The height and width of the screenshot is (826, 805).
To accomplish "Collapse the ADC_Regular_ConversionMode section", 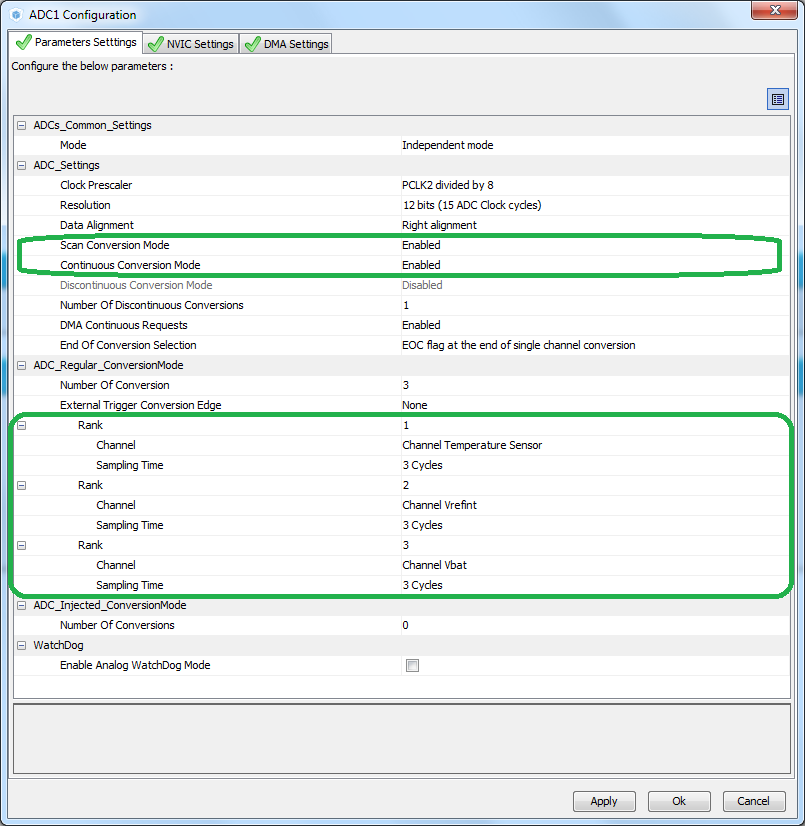I will pyautogui.click(x=21, y=365).
